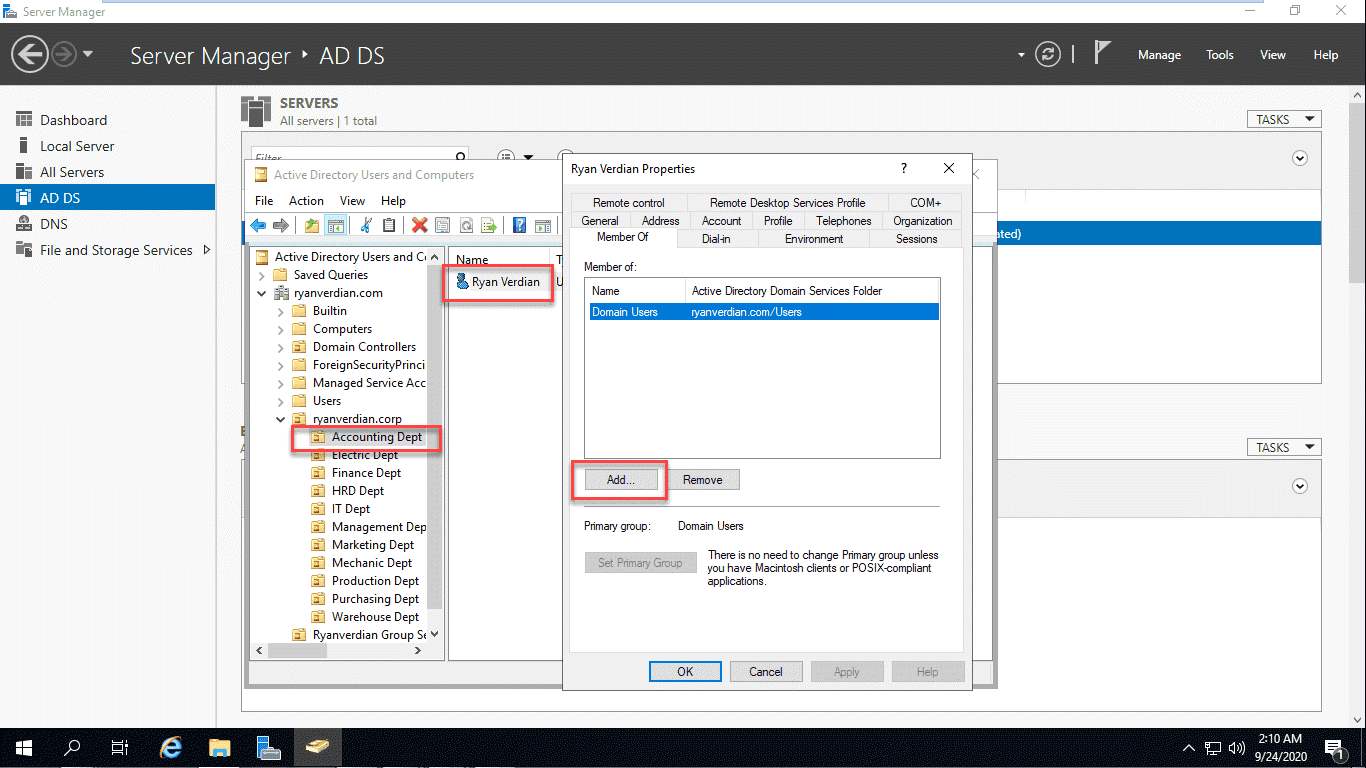Click the Add... button

click(620, 480)
